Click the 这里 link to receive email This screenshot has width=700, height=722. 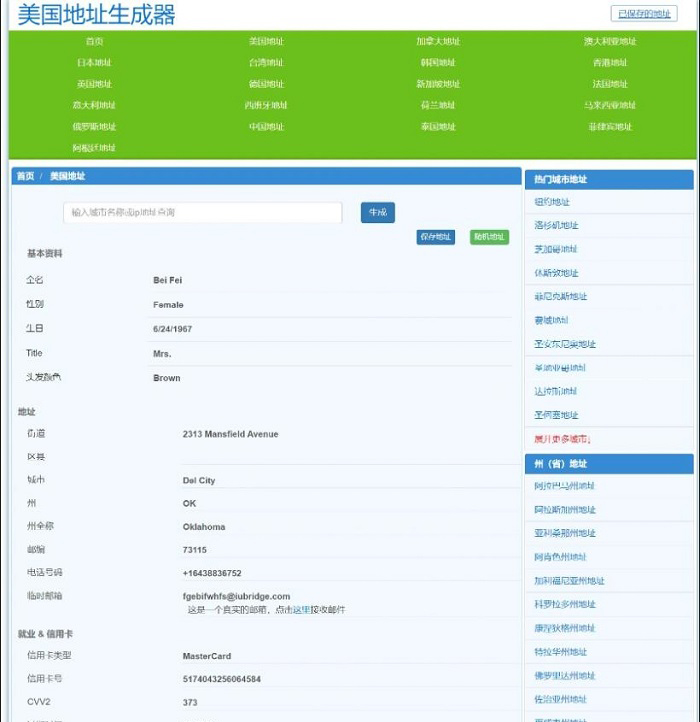(x=301, y=609)
